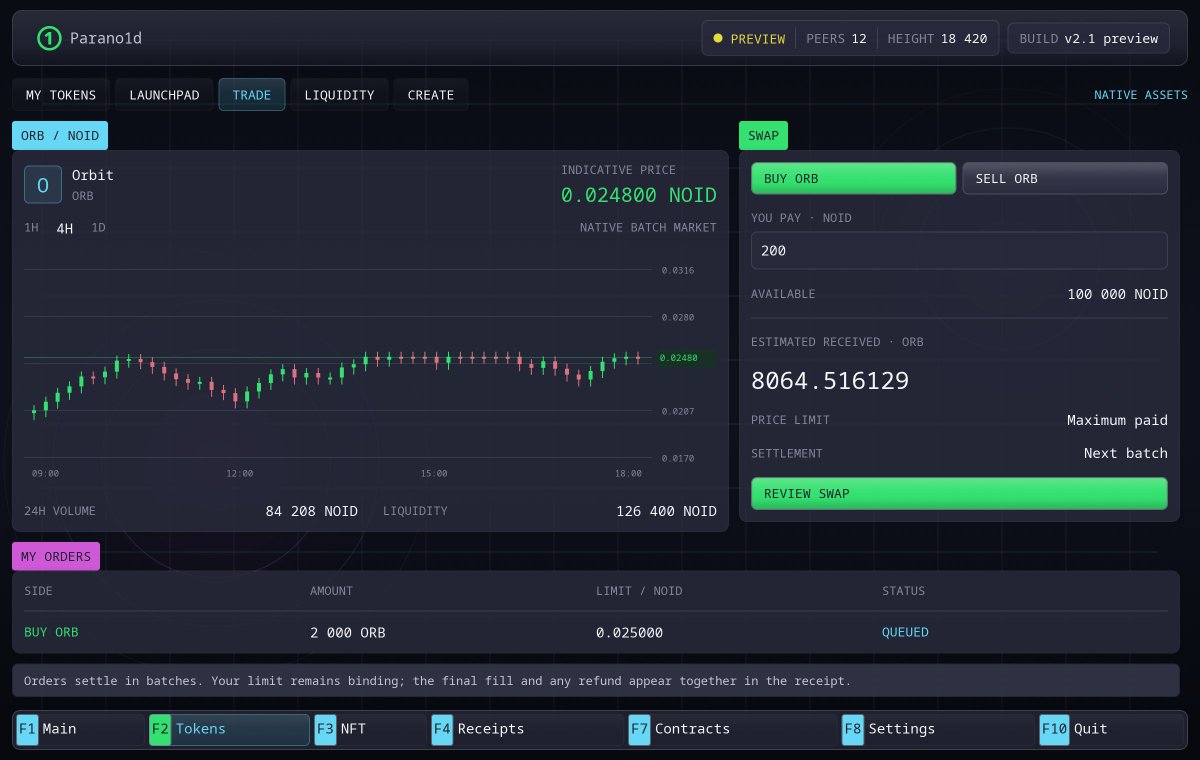
Task: Click the PEERS 12 indicator
Action: click(x=836, y=39)
